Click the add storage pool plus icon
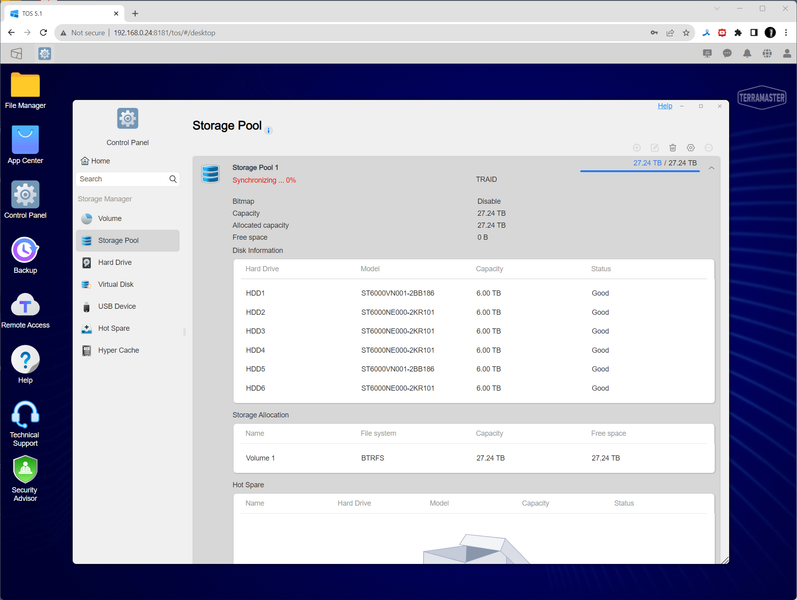 pyautogui.click(x=636, y=147)
